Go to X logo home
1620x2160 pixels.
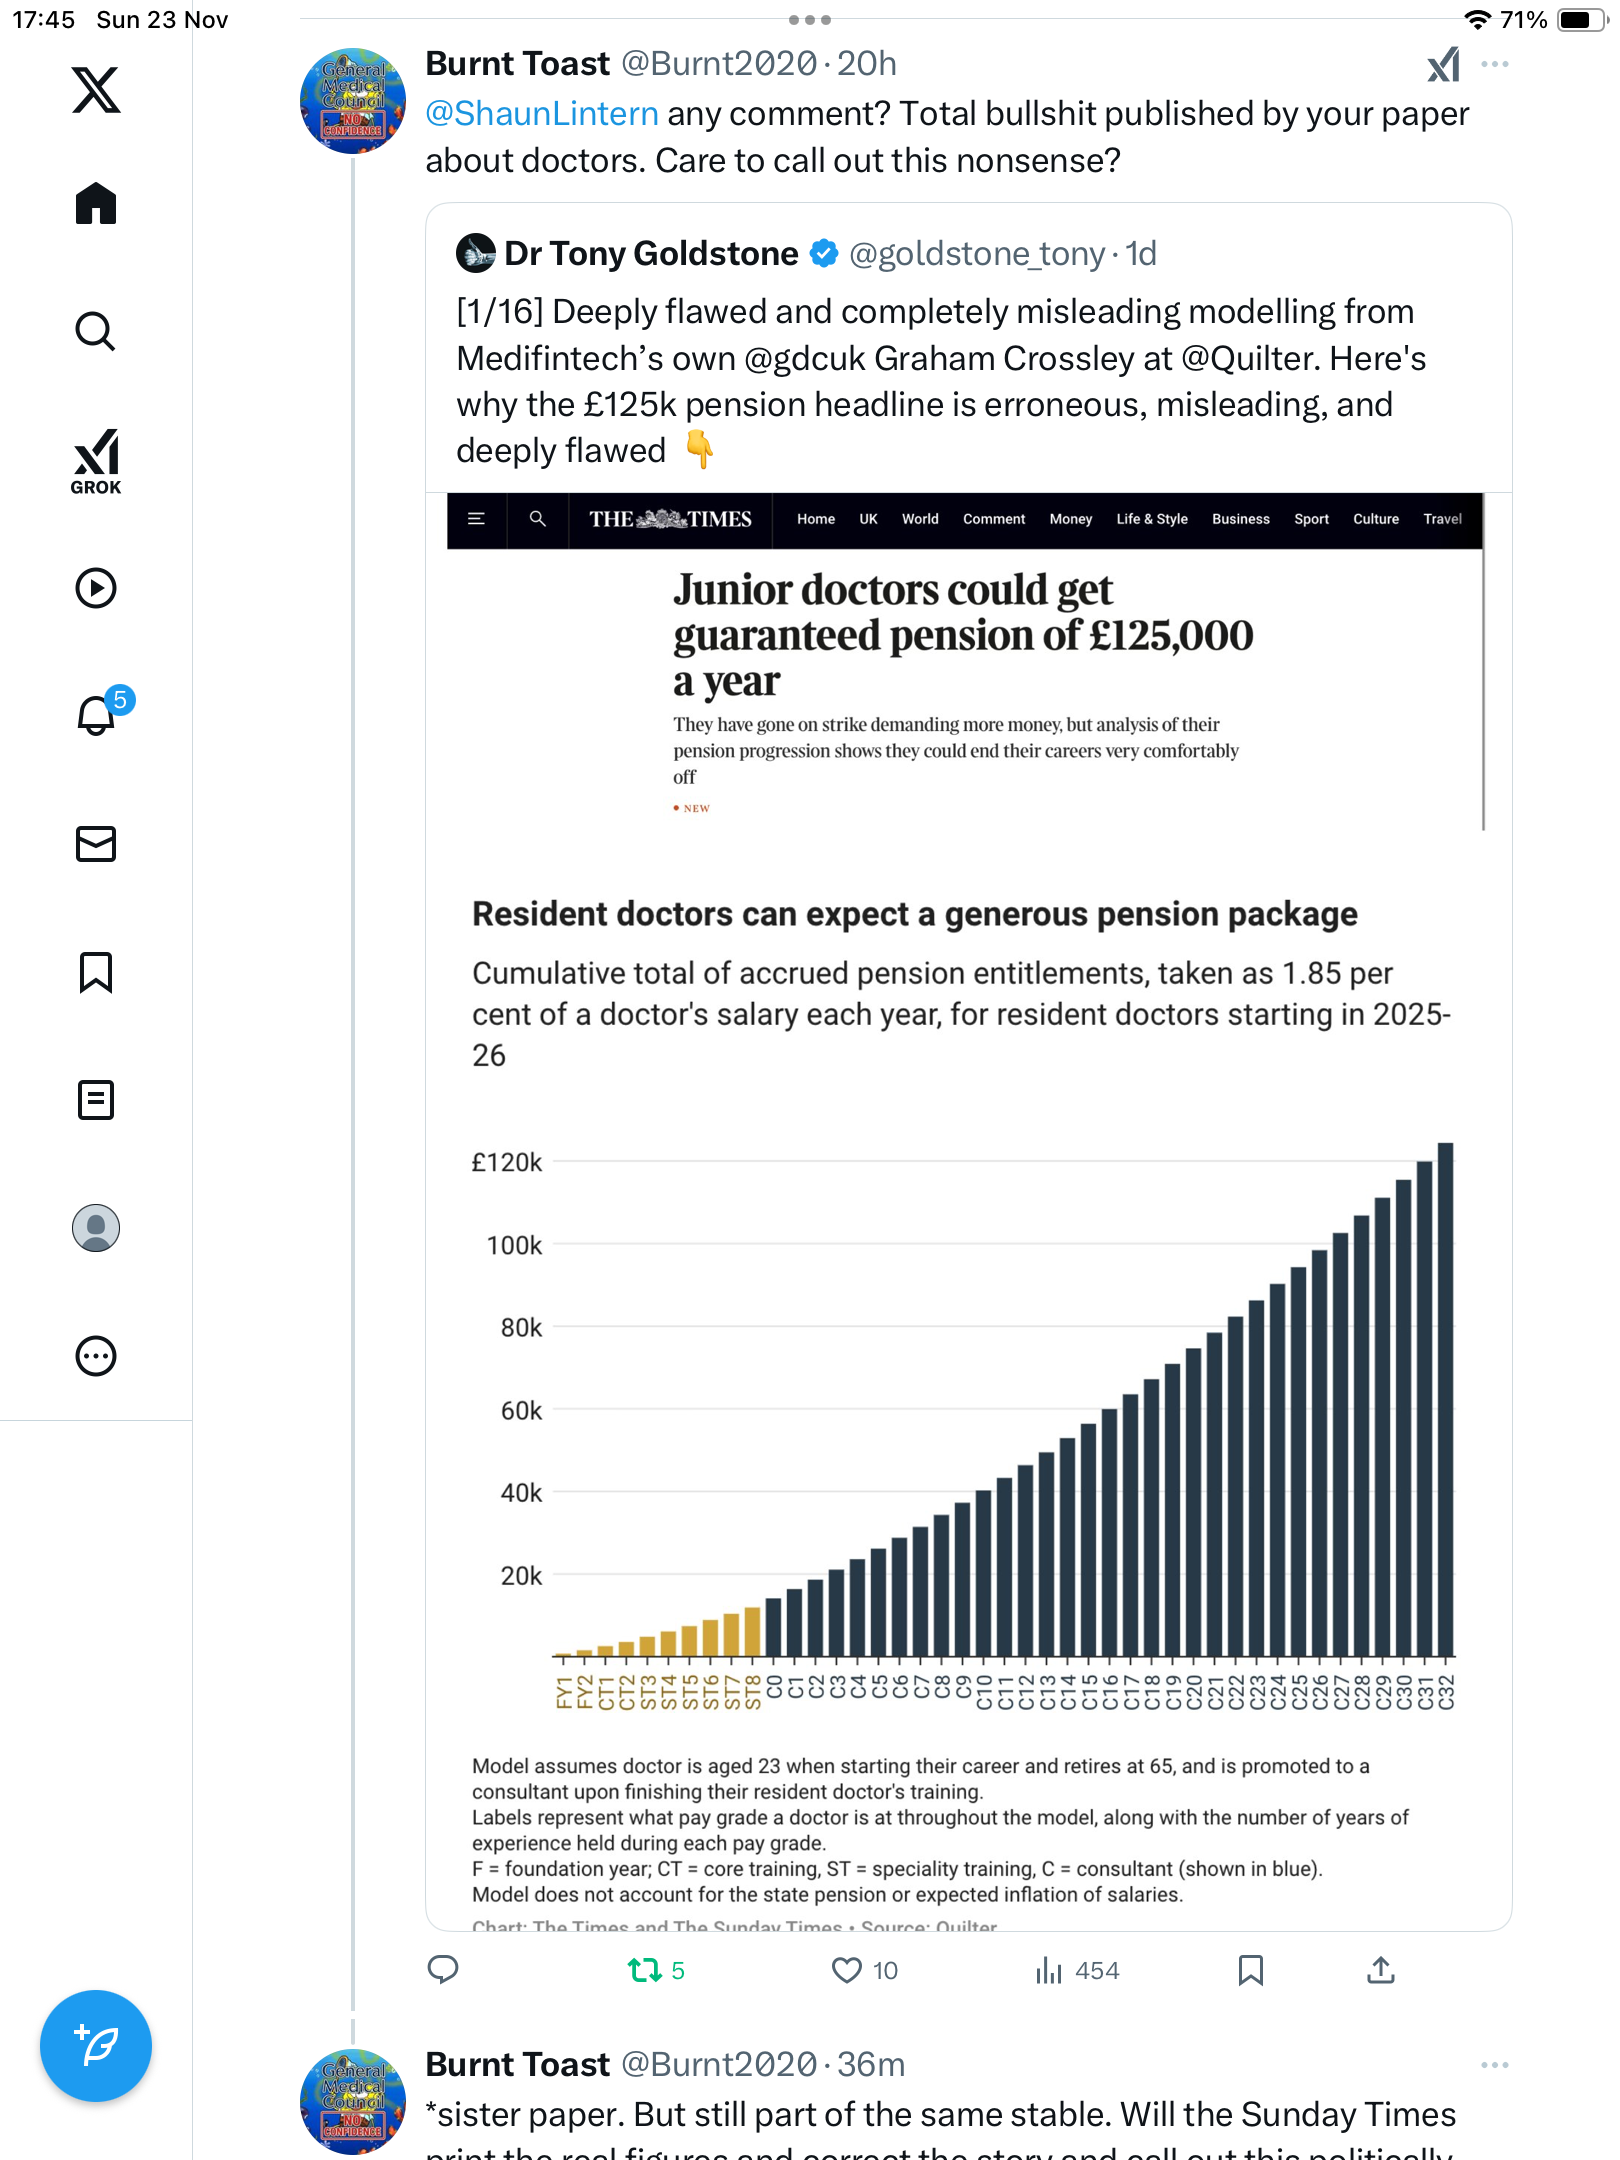(x=96, y=90)
